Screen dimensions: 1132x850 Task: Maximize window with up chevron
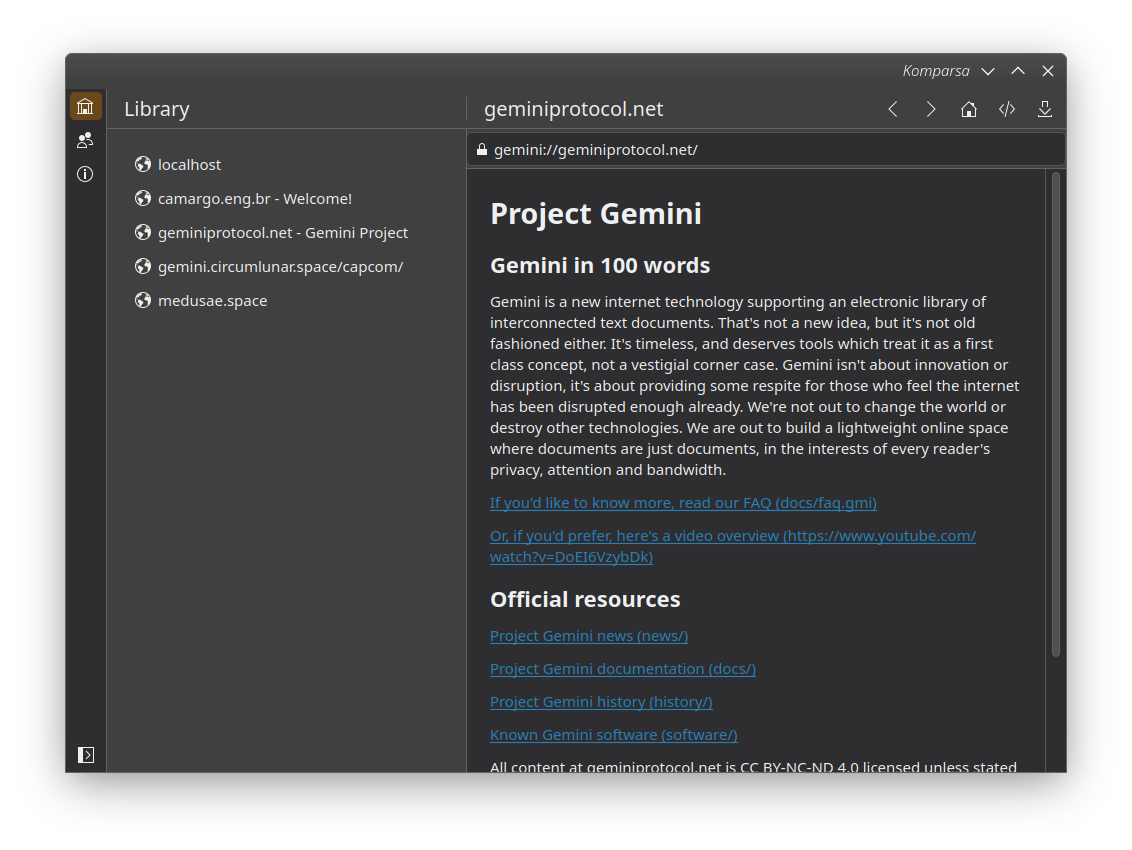pyautogui.click(x=1018, y=71)
